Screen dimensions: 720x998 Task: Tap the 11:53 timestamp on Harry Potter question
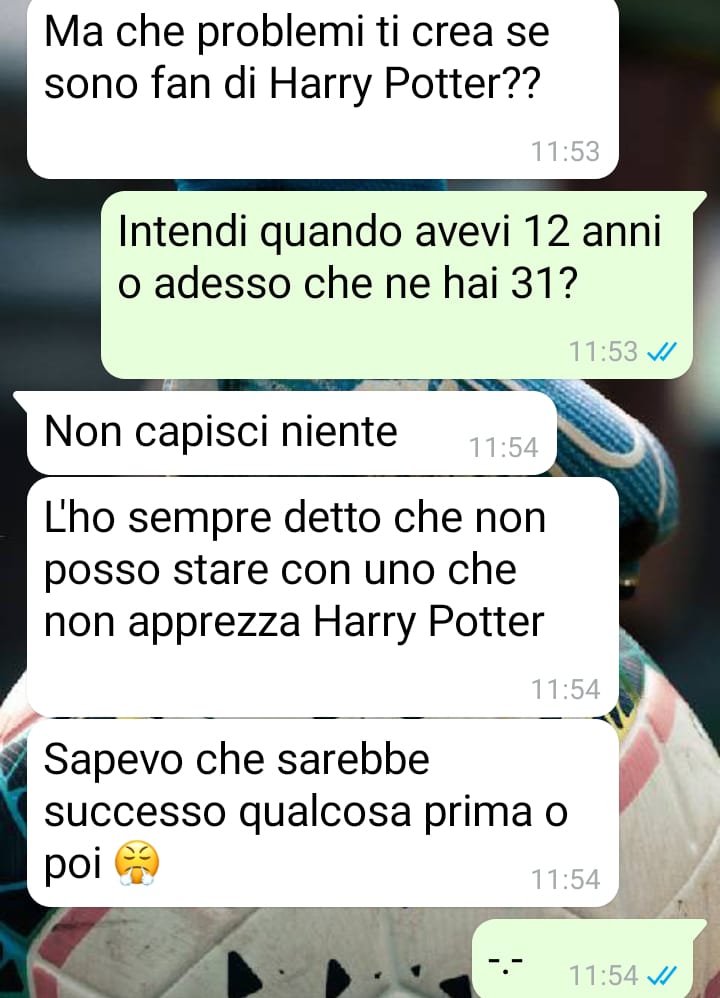point(565,151)
